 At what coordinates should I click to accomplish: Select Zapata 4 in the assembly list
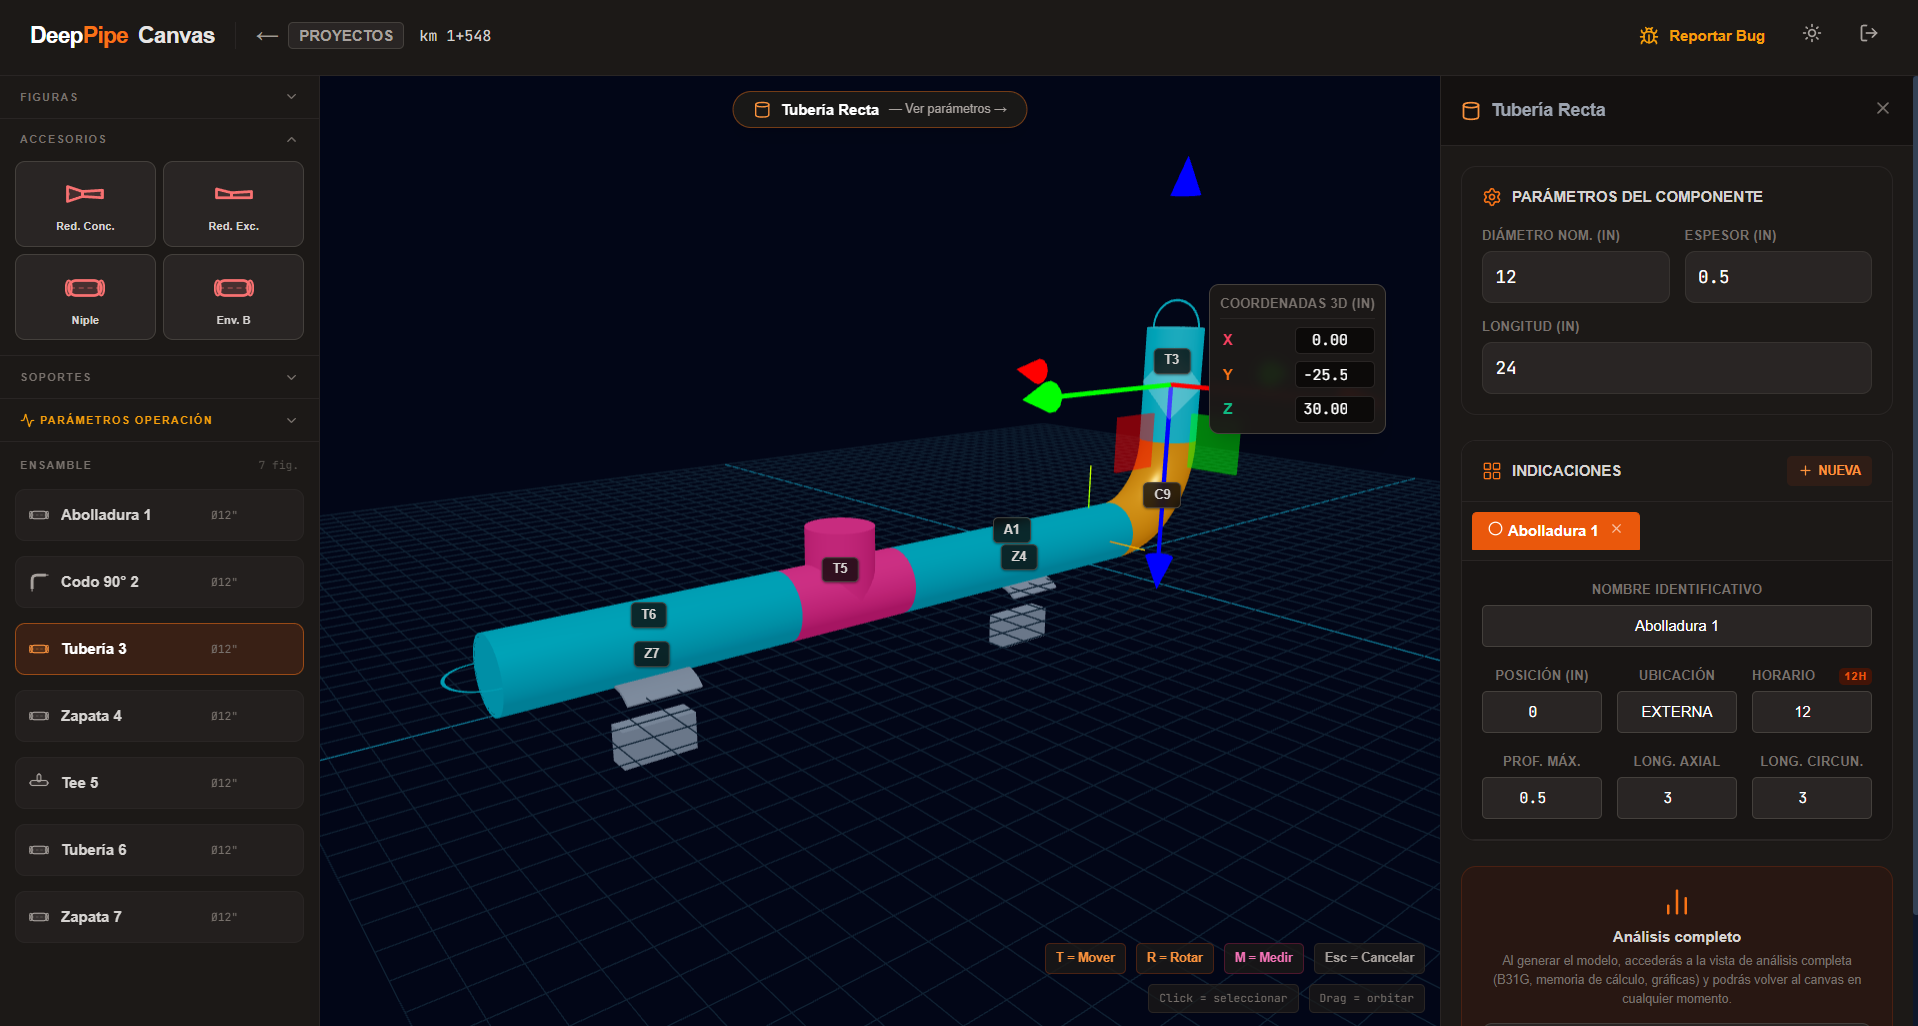tap(159, 716)
